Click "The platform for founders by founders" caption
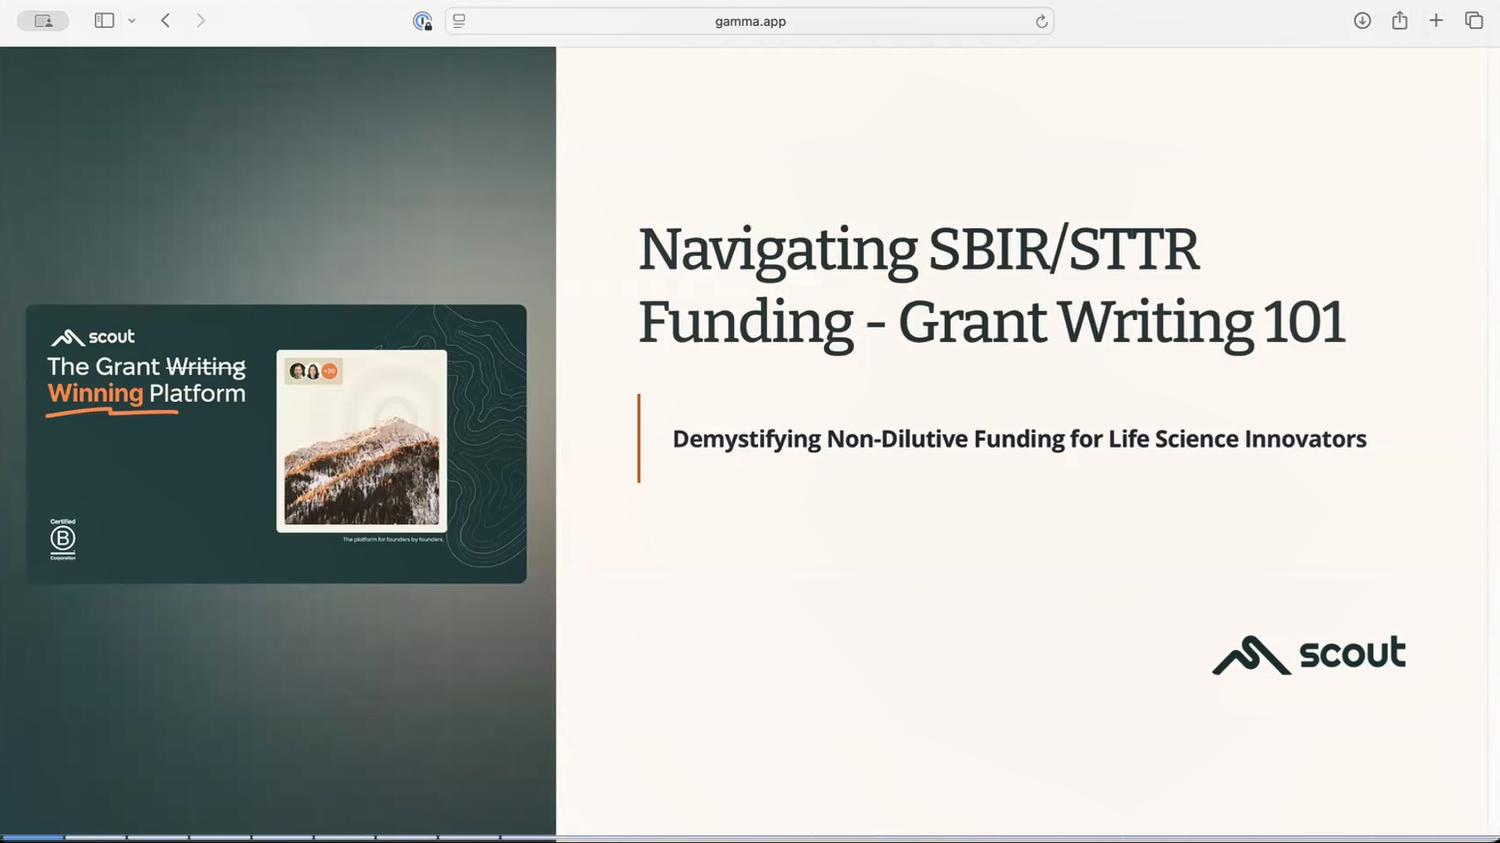 [393, 540]
